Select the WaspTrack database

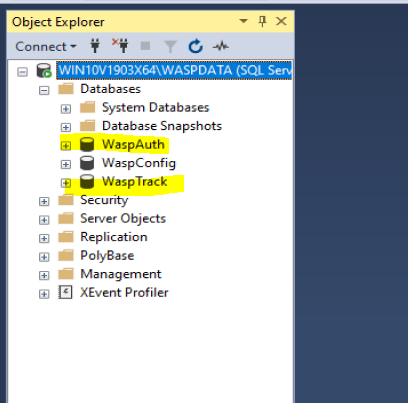(134, 182)
